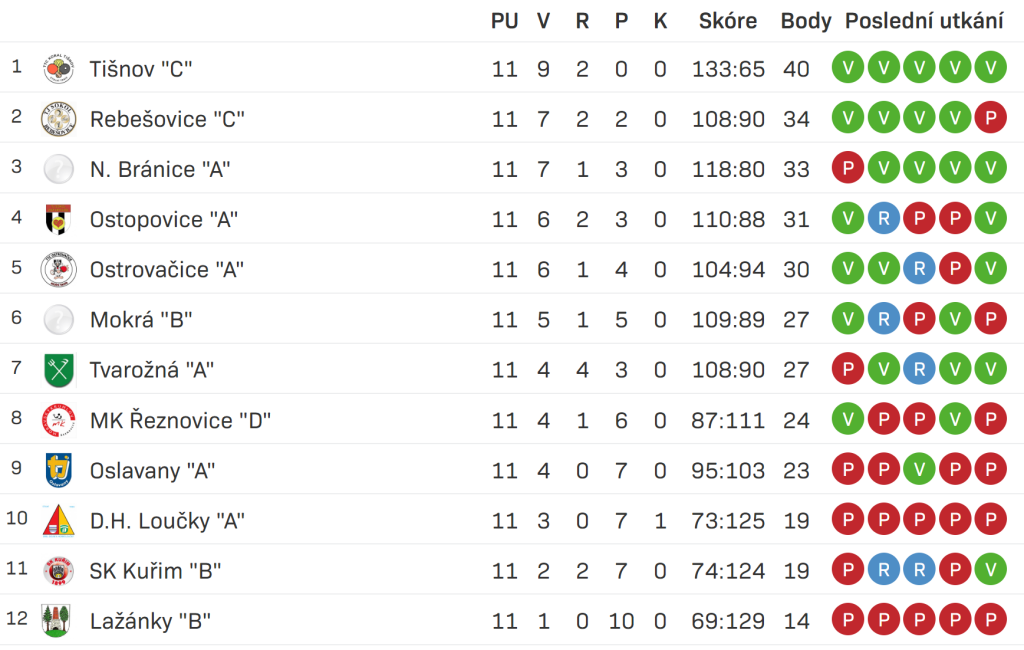The height and width of the screenshot is (650, 1024).
Task: Click the N. Bránice "A" placeholder logo
Action: pyautogui.click(x=58, y=169)
